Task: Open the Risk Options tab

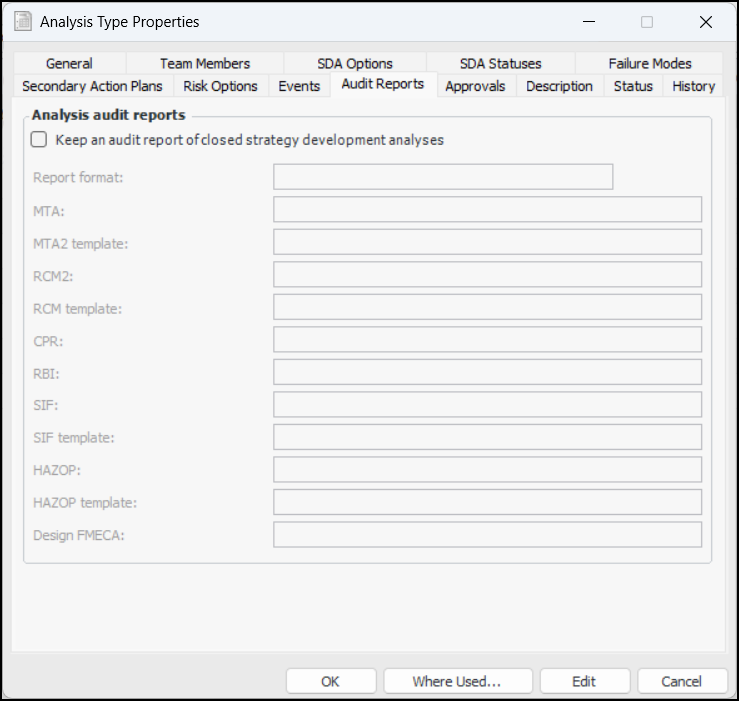Action: click(x=221, y=86)
